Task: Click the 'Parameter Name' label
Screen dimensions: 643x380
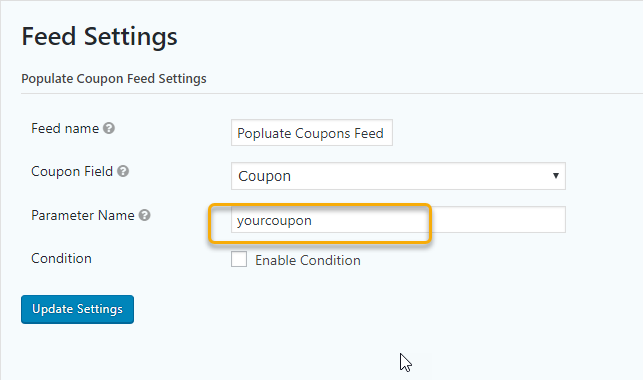Action: (83, 215)
